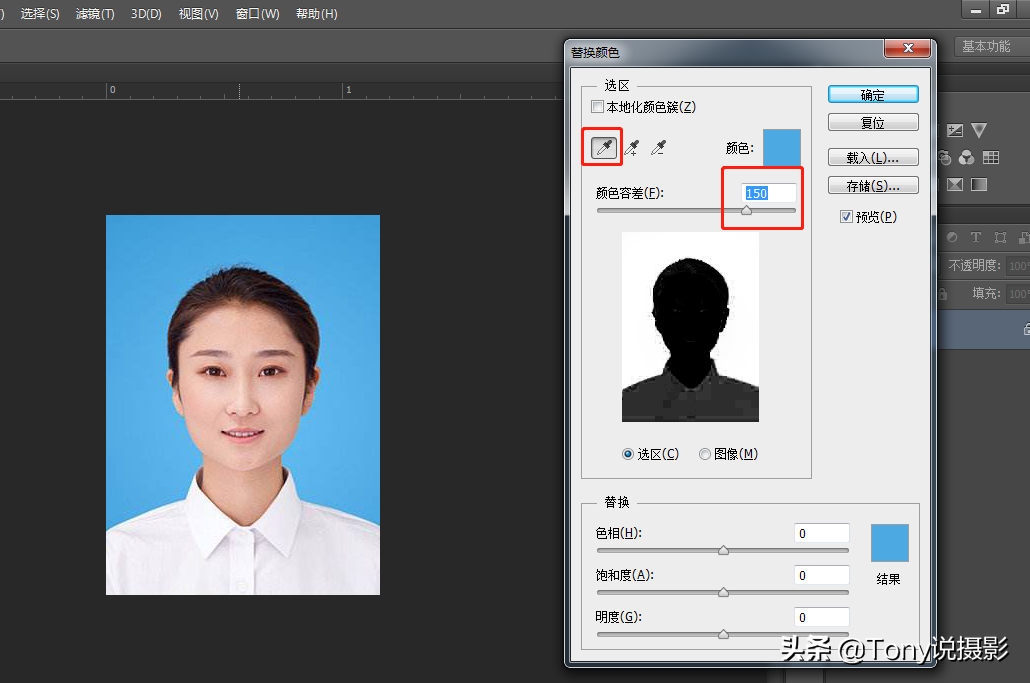This screenshot has width=1030, height=683.
Task: Uncheck the Preview checkbox
Action: (x=846, y=217)
